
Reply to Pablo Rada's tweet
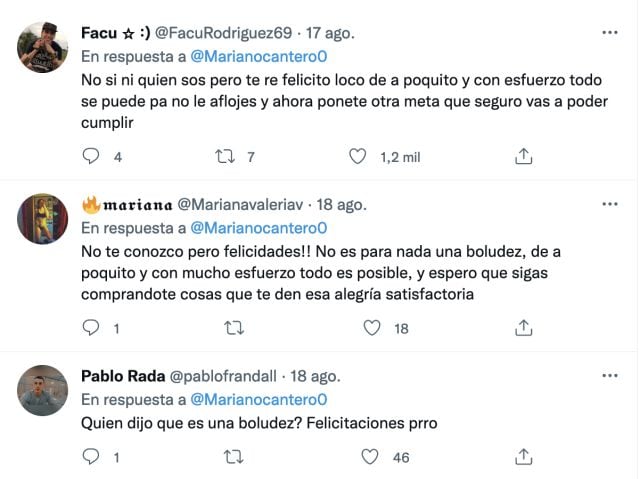click(91, 457)
